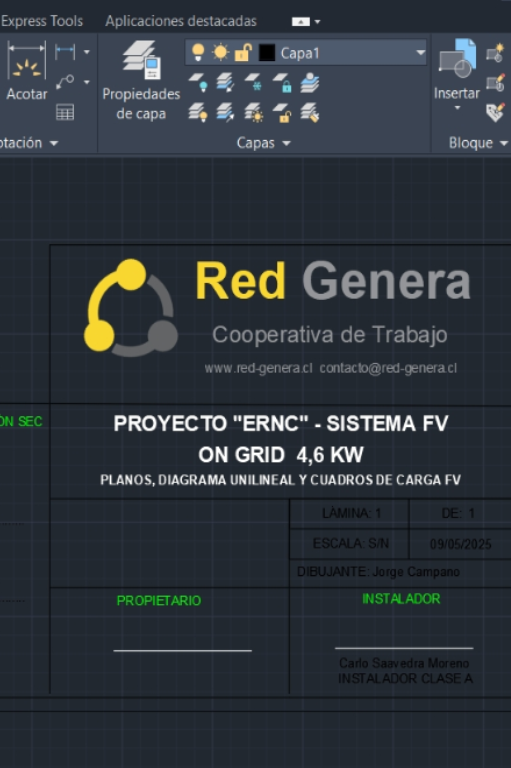Click the create block icon
Viewport: 511px width, 768px height.
tap(495, 52)
